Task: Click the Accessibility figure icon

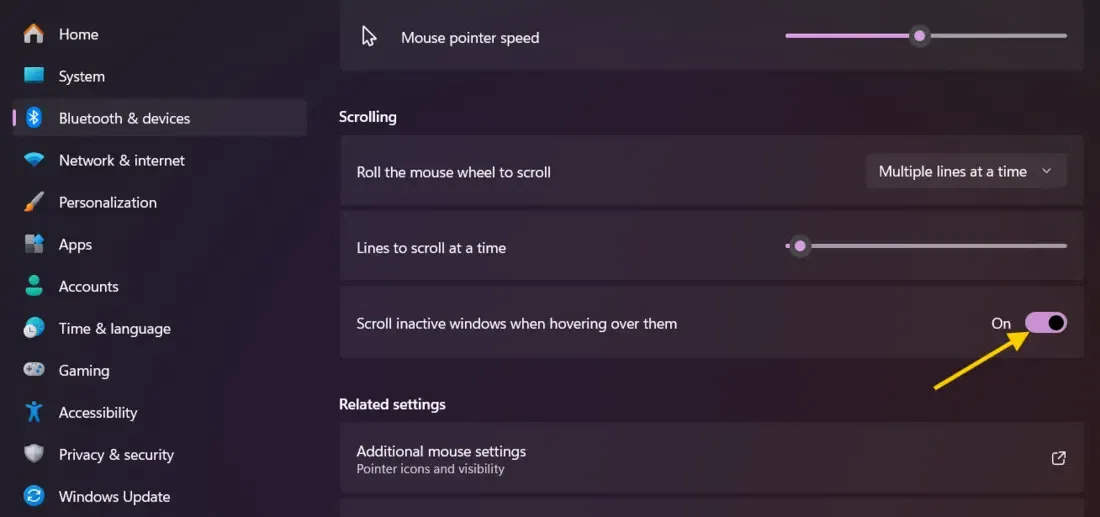Action: point(34,412)
